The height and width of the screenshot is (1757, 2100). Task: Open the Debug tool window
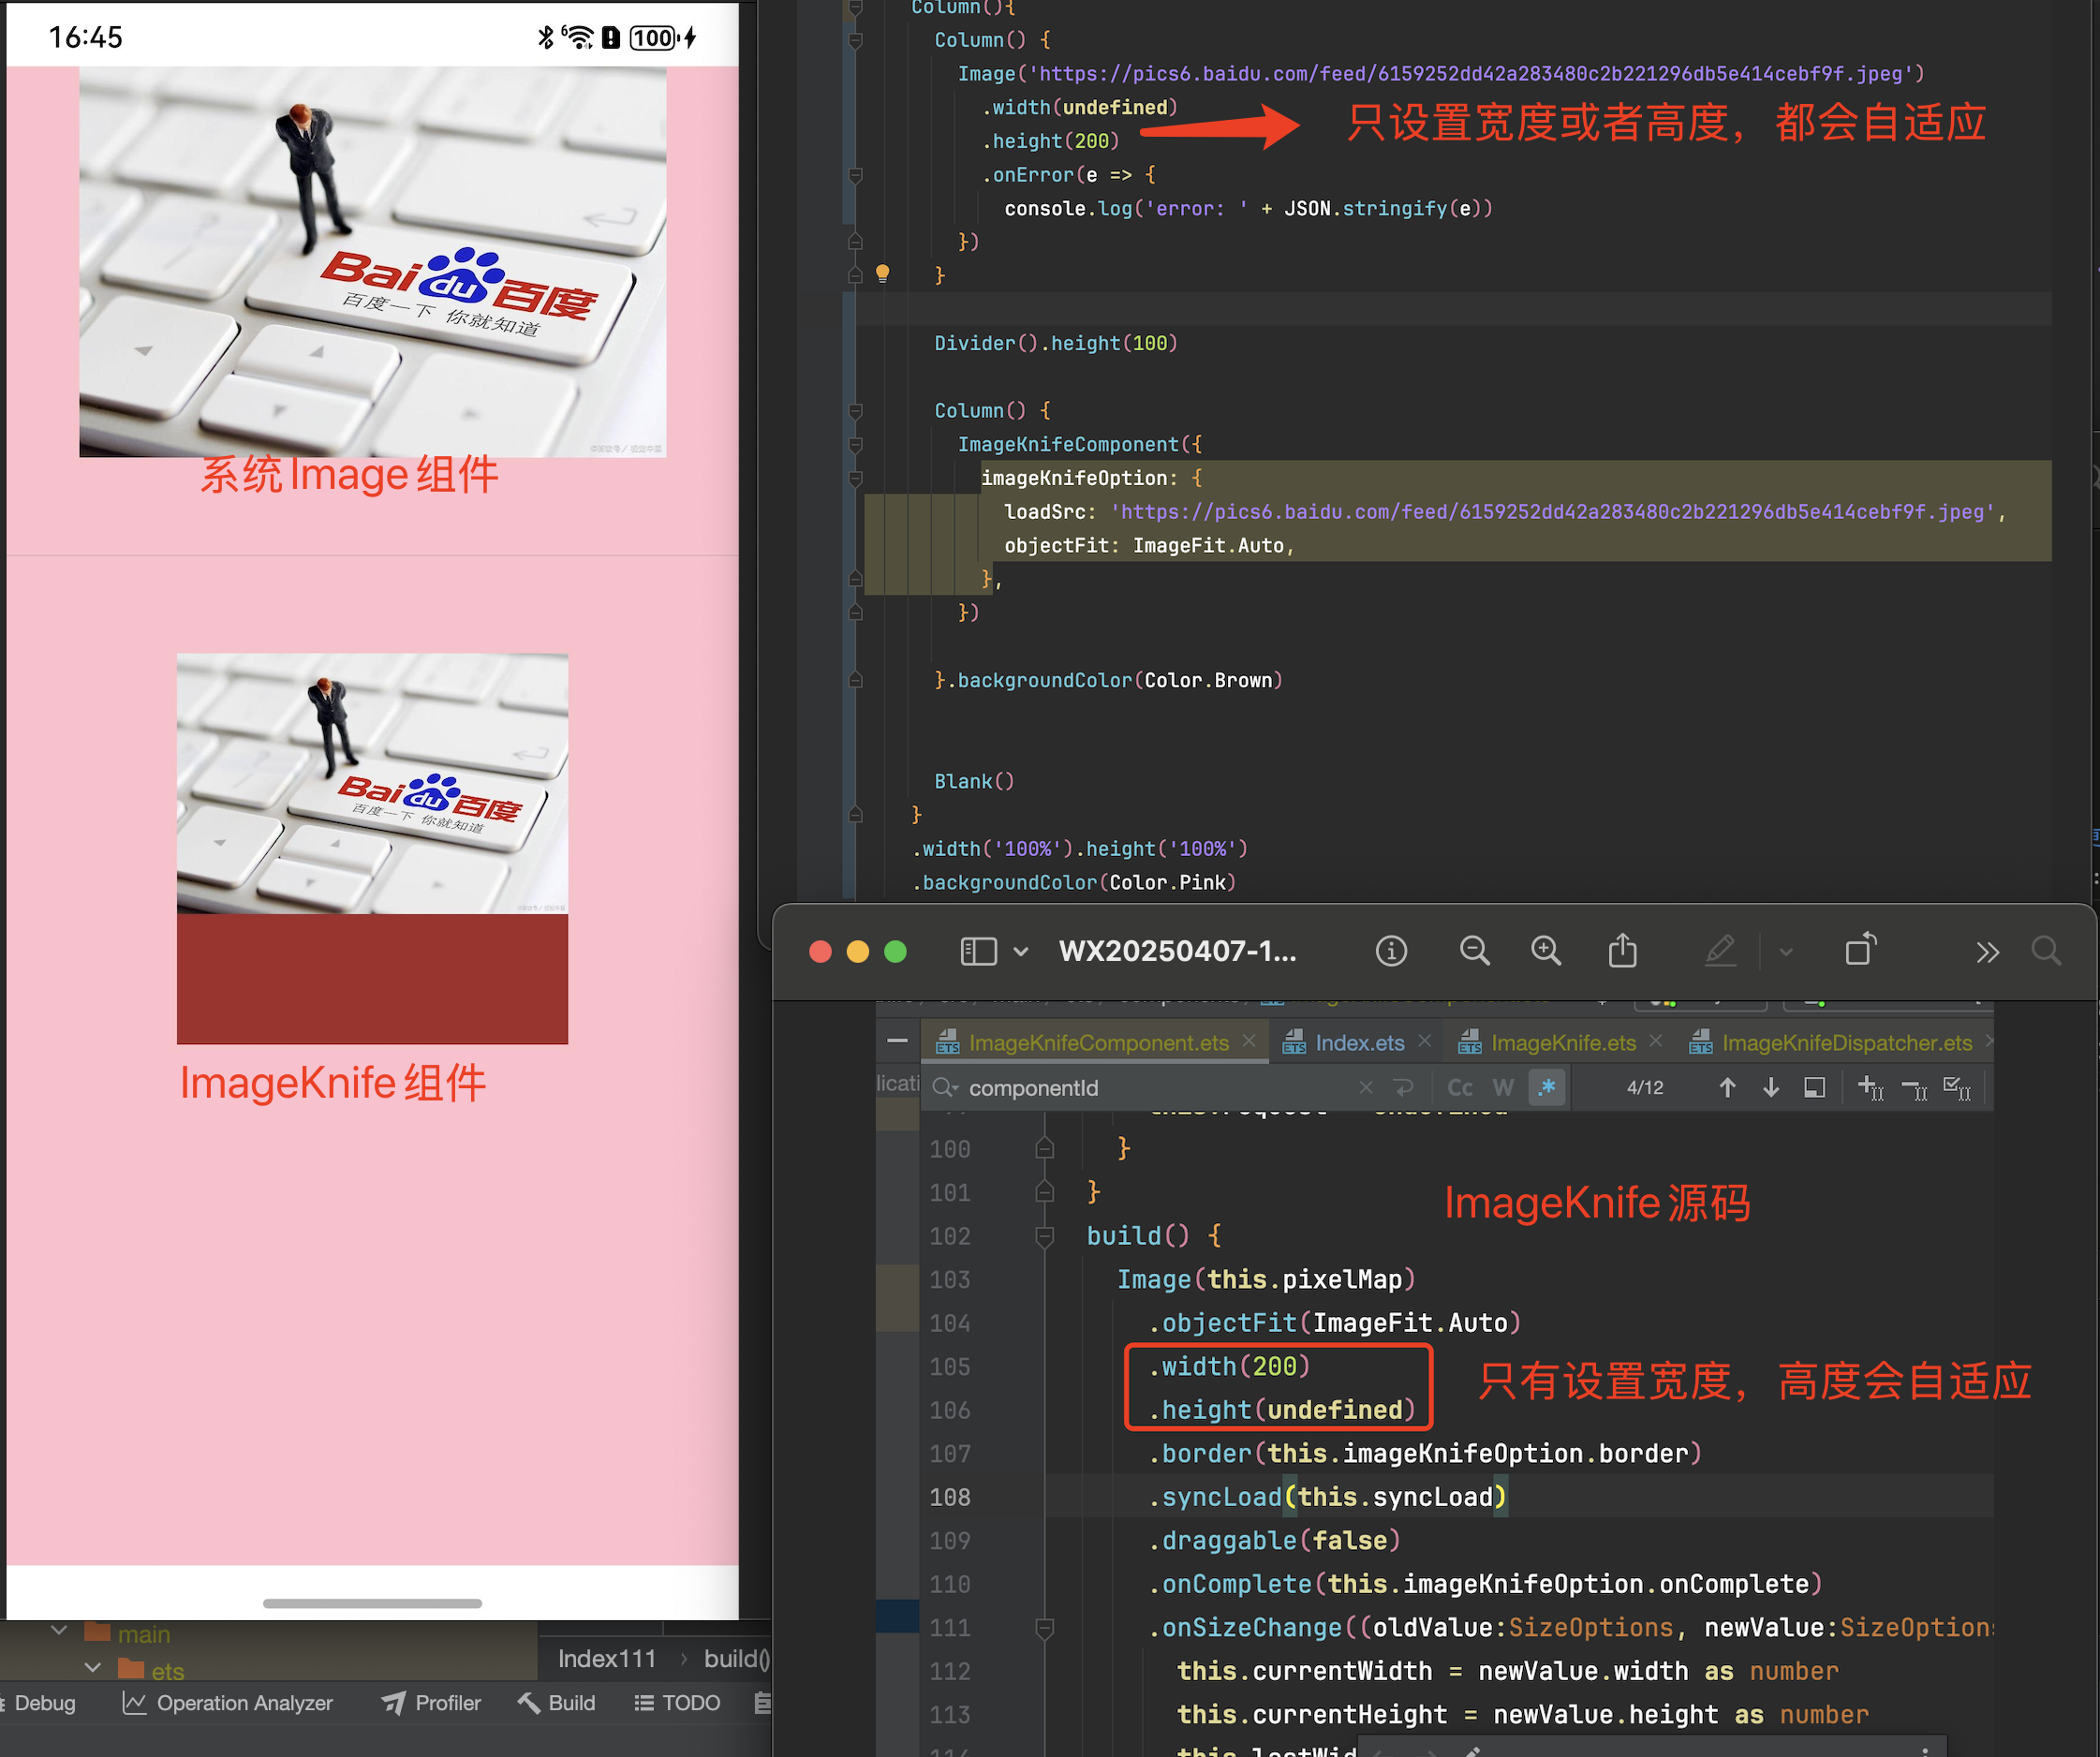click(38, 1703)
